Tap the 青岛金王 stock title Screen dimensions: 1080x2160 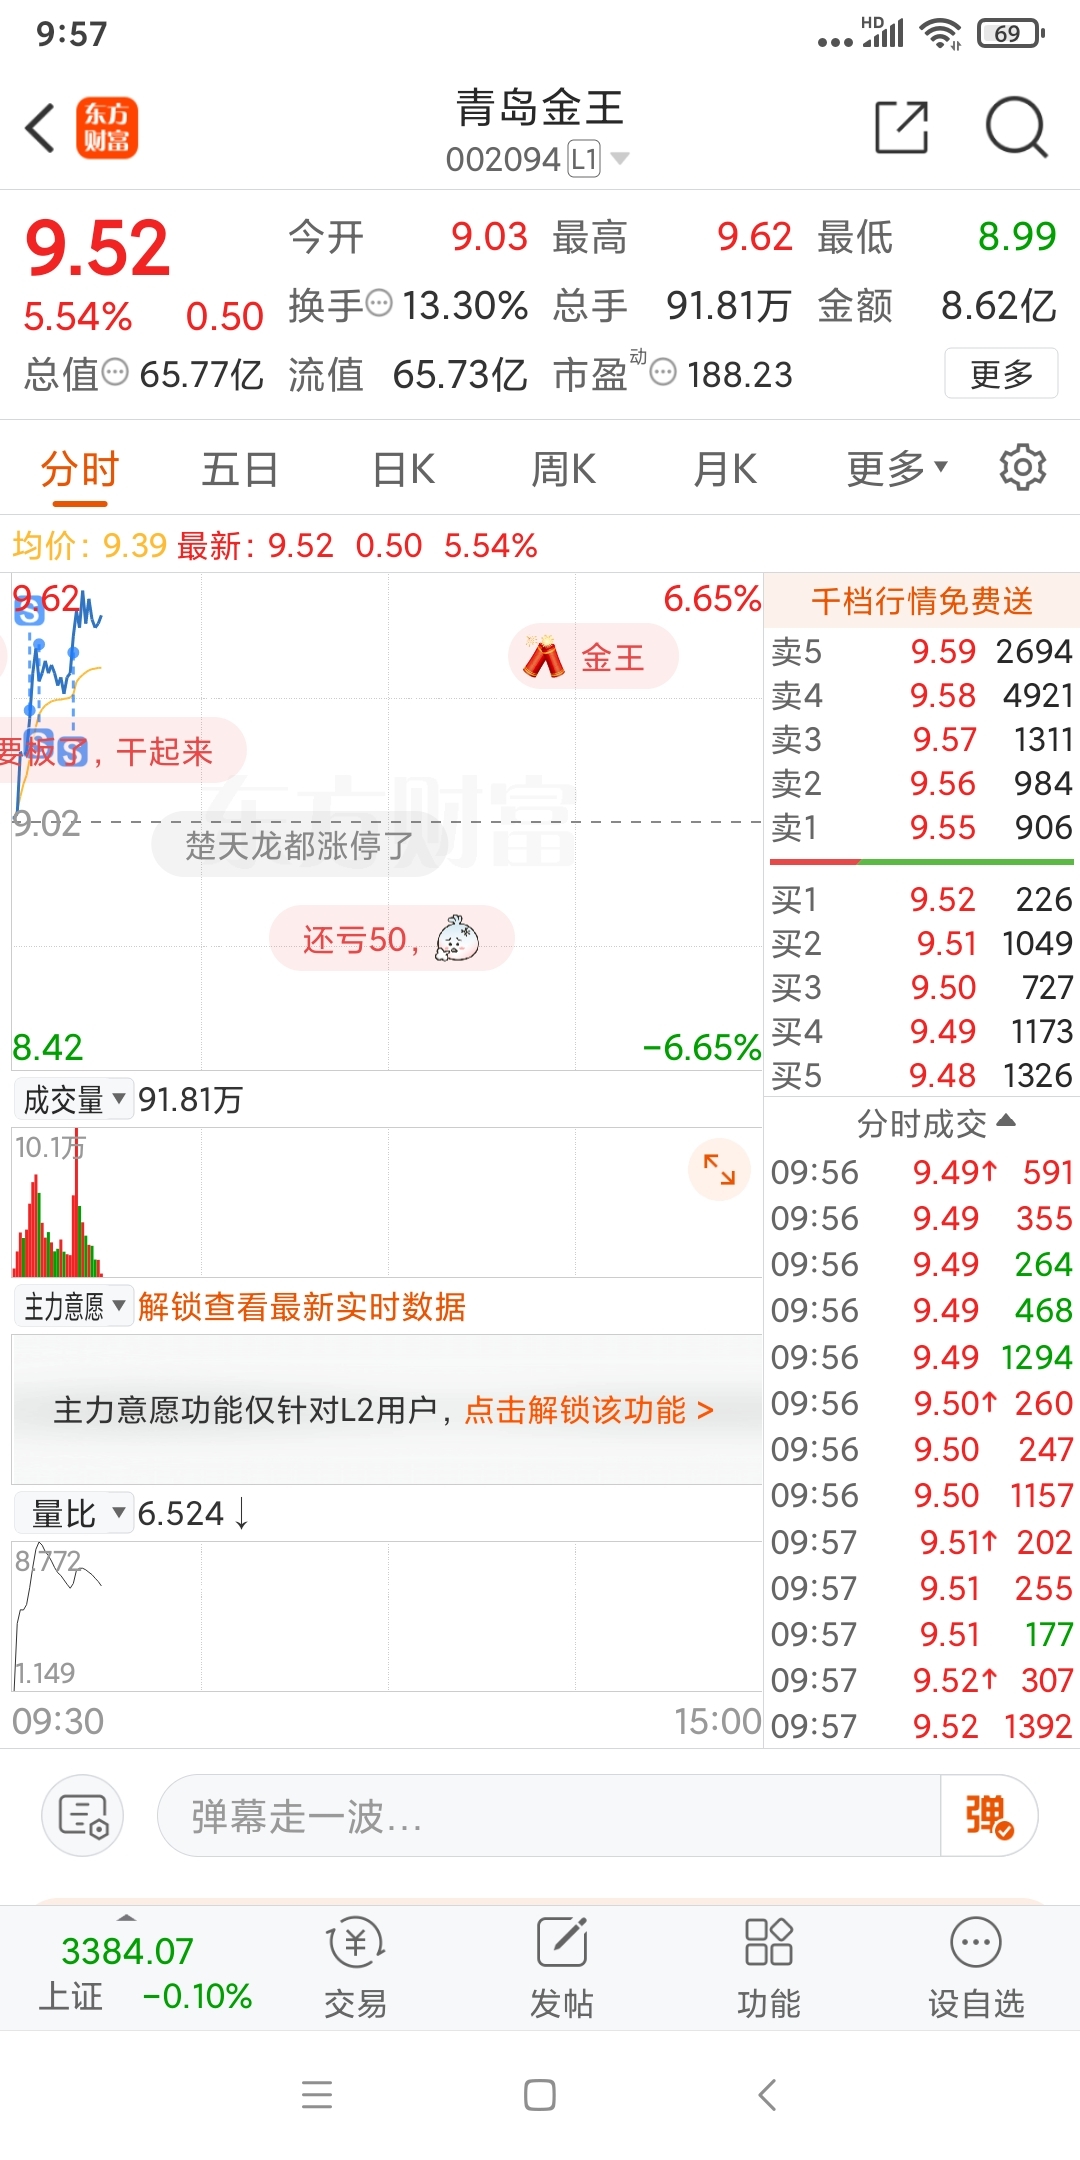[x=540, y=108]
